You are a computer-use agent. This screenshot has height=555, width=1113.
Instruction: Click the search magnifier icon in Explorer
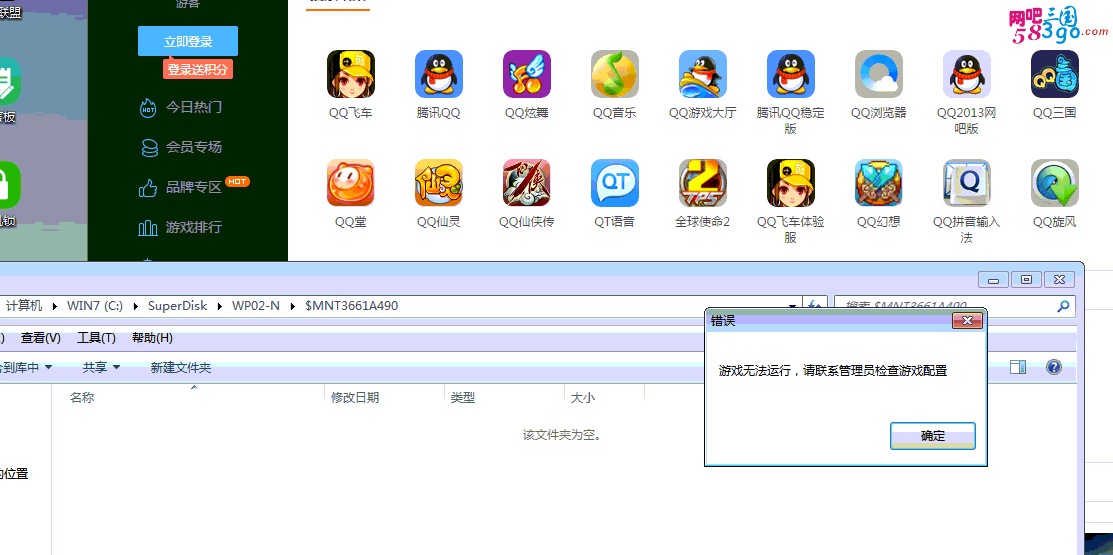point(1063,307)
